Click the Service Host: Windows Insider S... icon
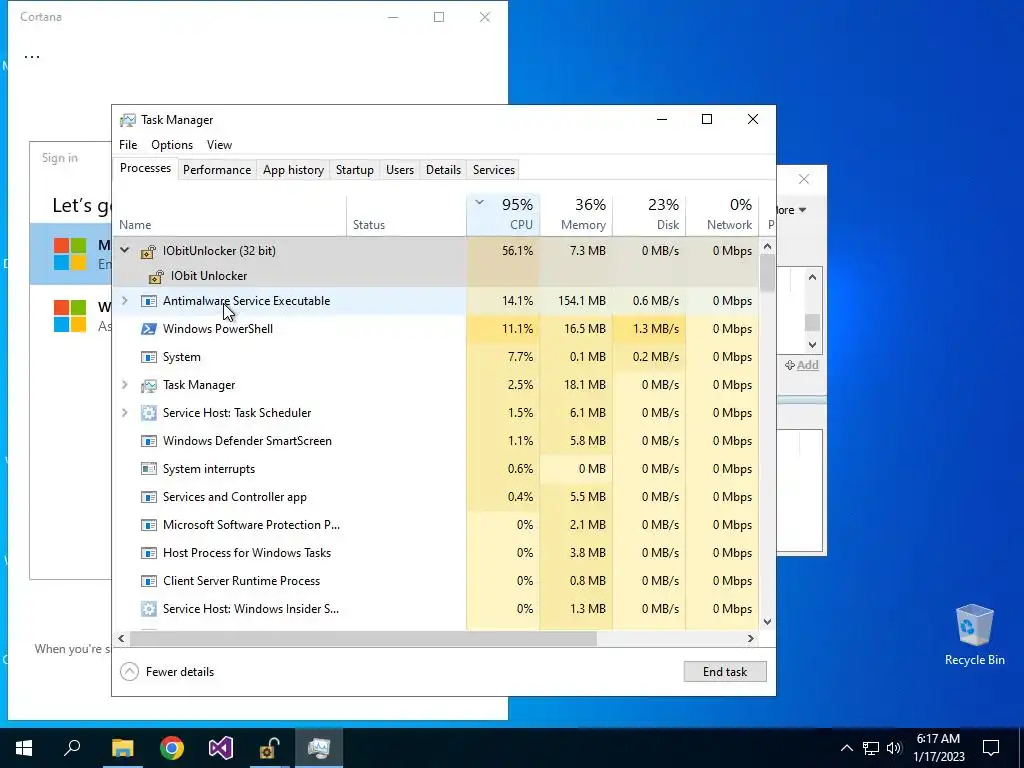 (x=149, y=609)
